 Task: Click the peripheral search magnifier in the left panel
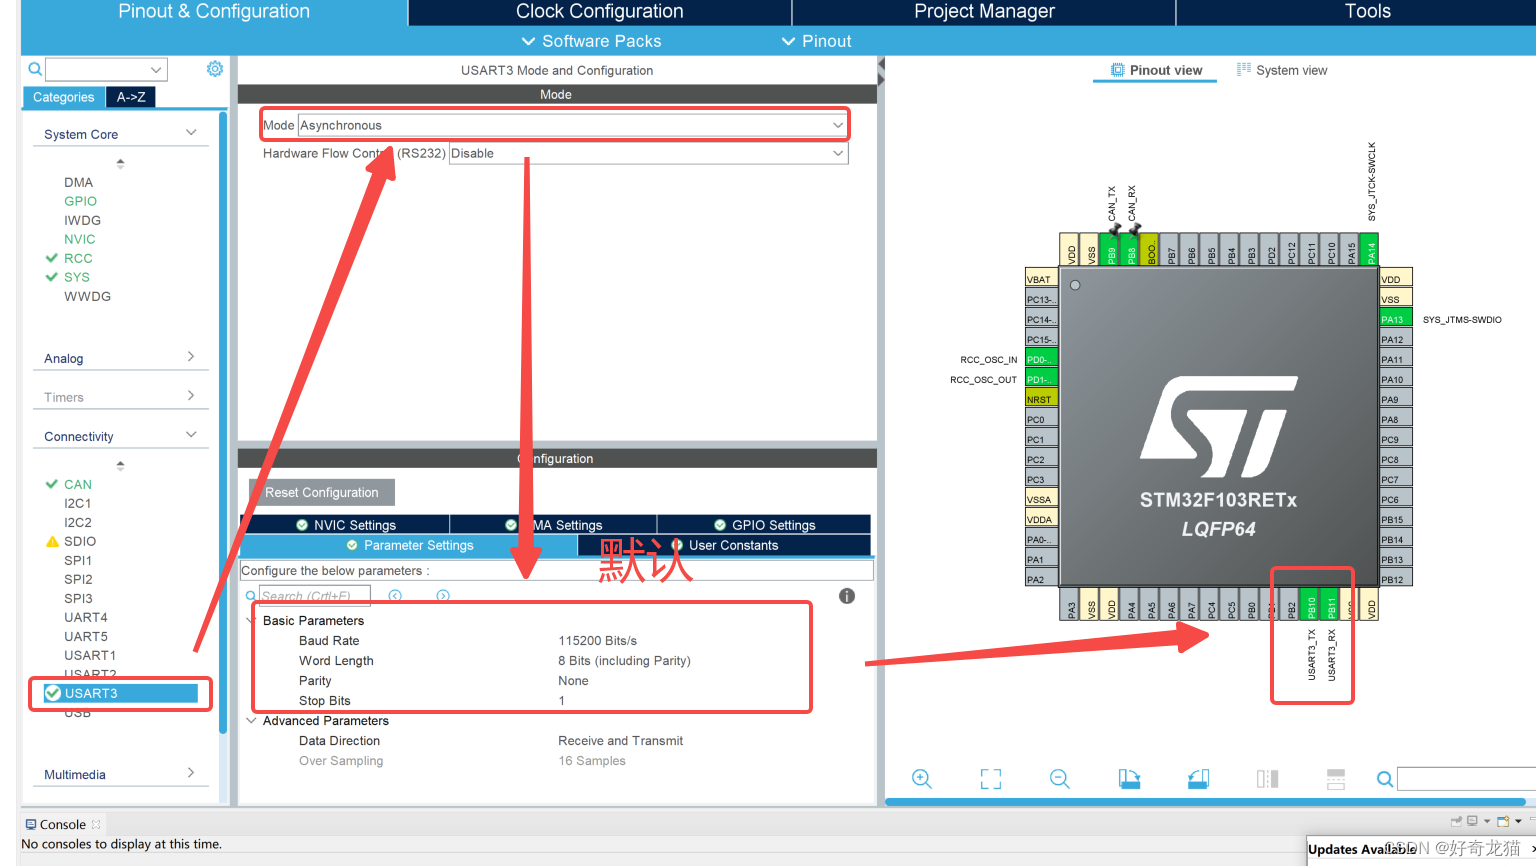(x=35, y=69)
